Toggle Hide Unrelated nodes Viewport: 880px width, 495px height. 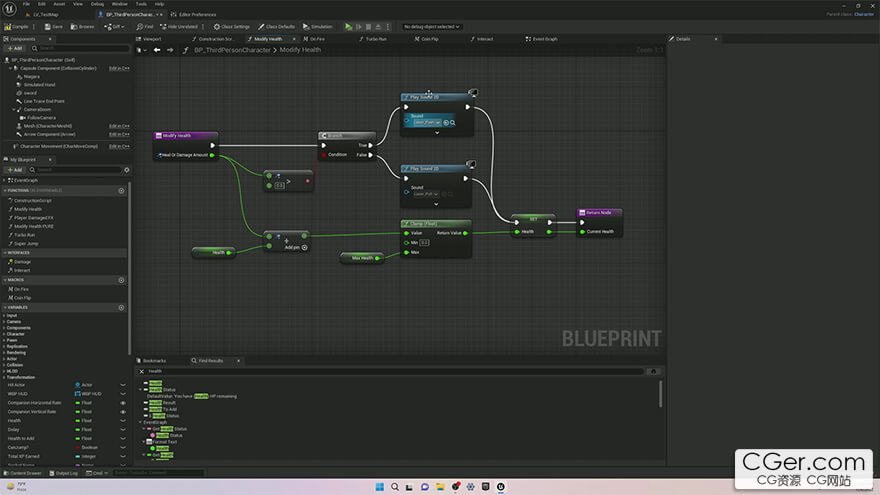pos(179,26)
